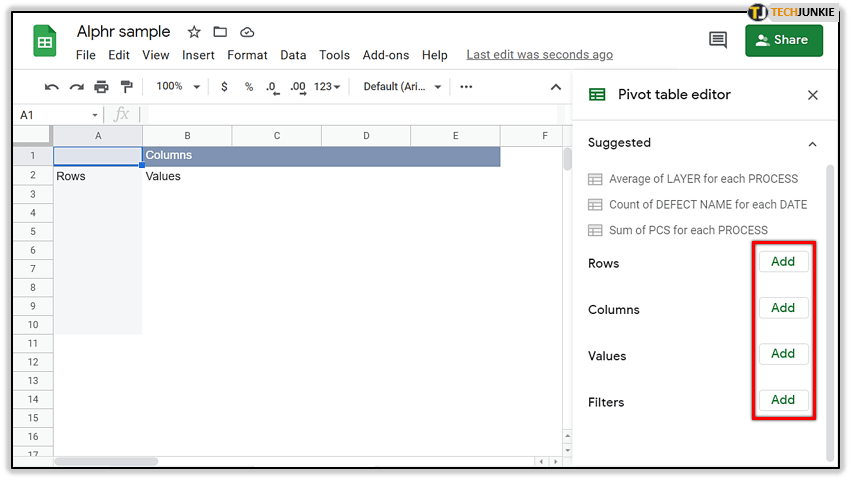Image resolution: width=851 pixels, height=480 pixels.
Task: Click the green Share button
Action: [783, 40]
